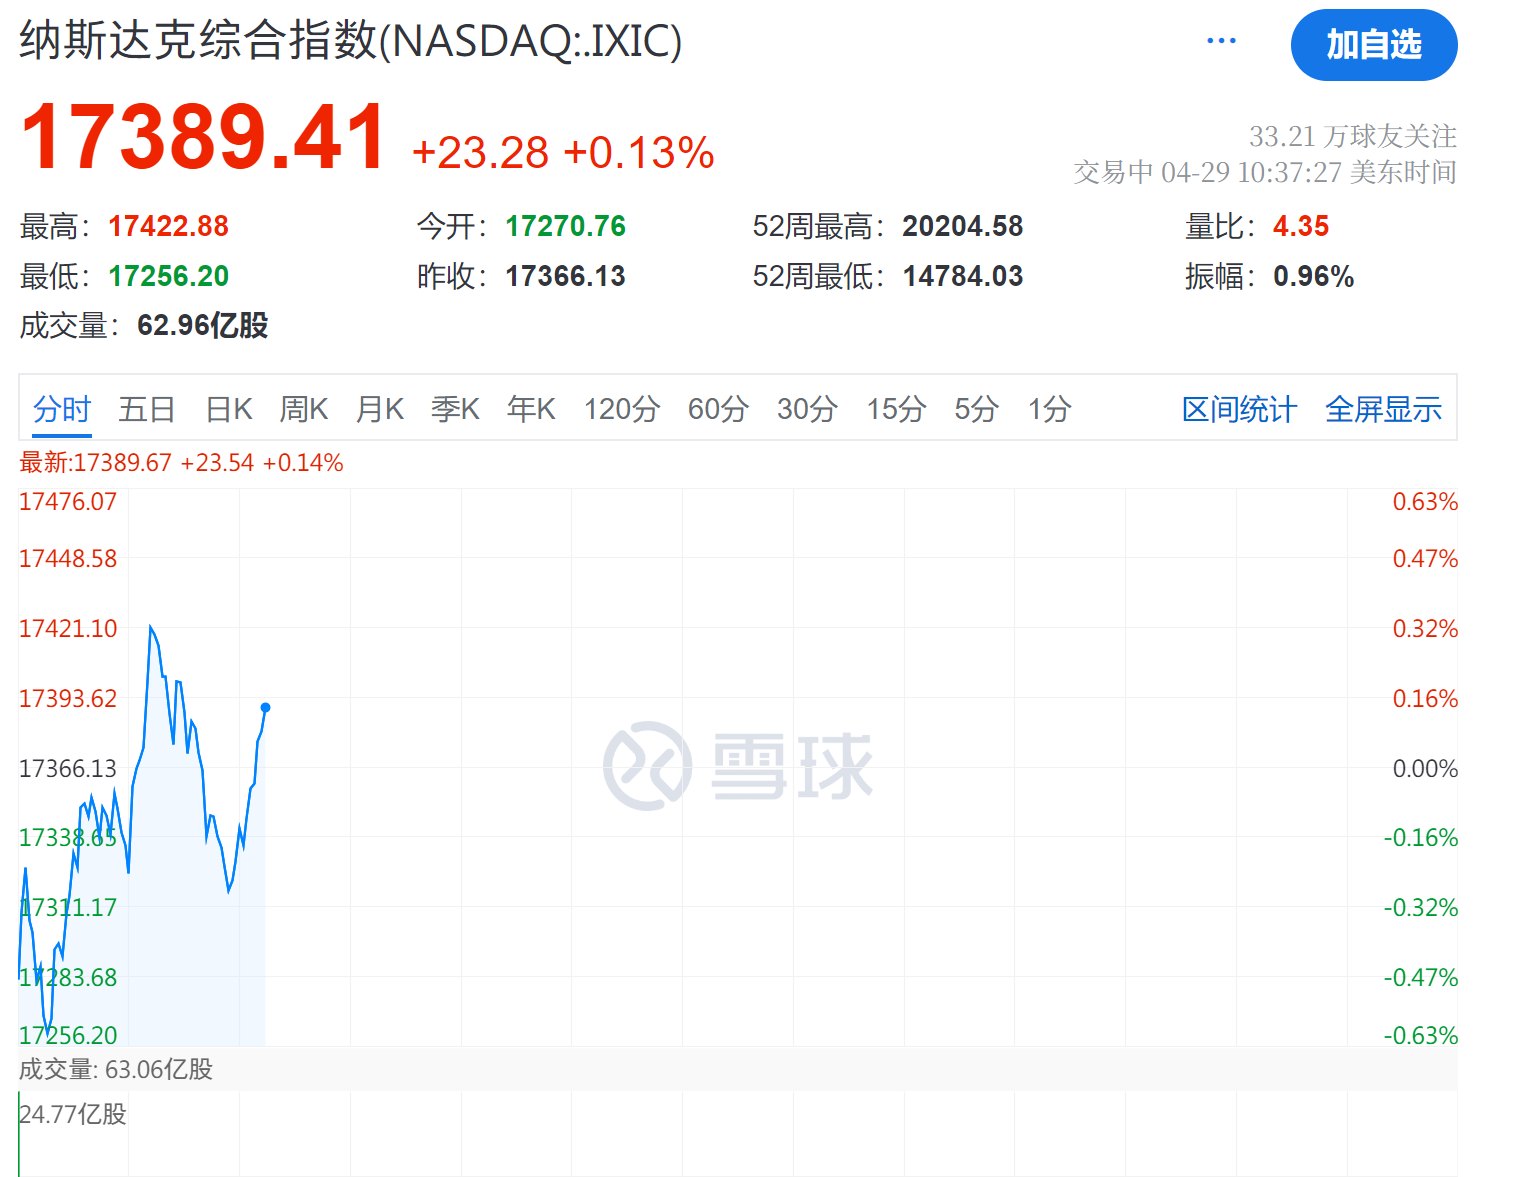The image size is (1524, 1177).
Task: Click the current price 17389.41
Action: 203,138
